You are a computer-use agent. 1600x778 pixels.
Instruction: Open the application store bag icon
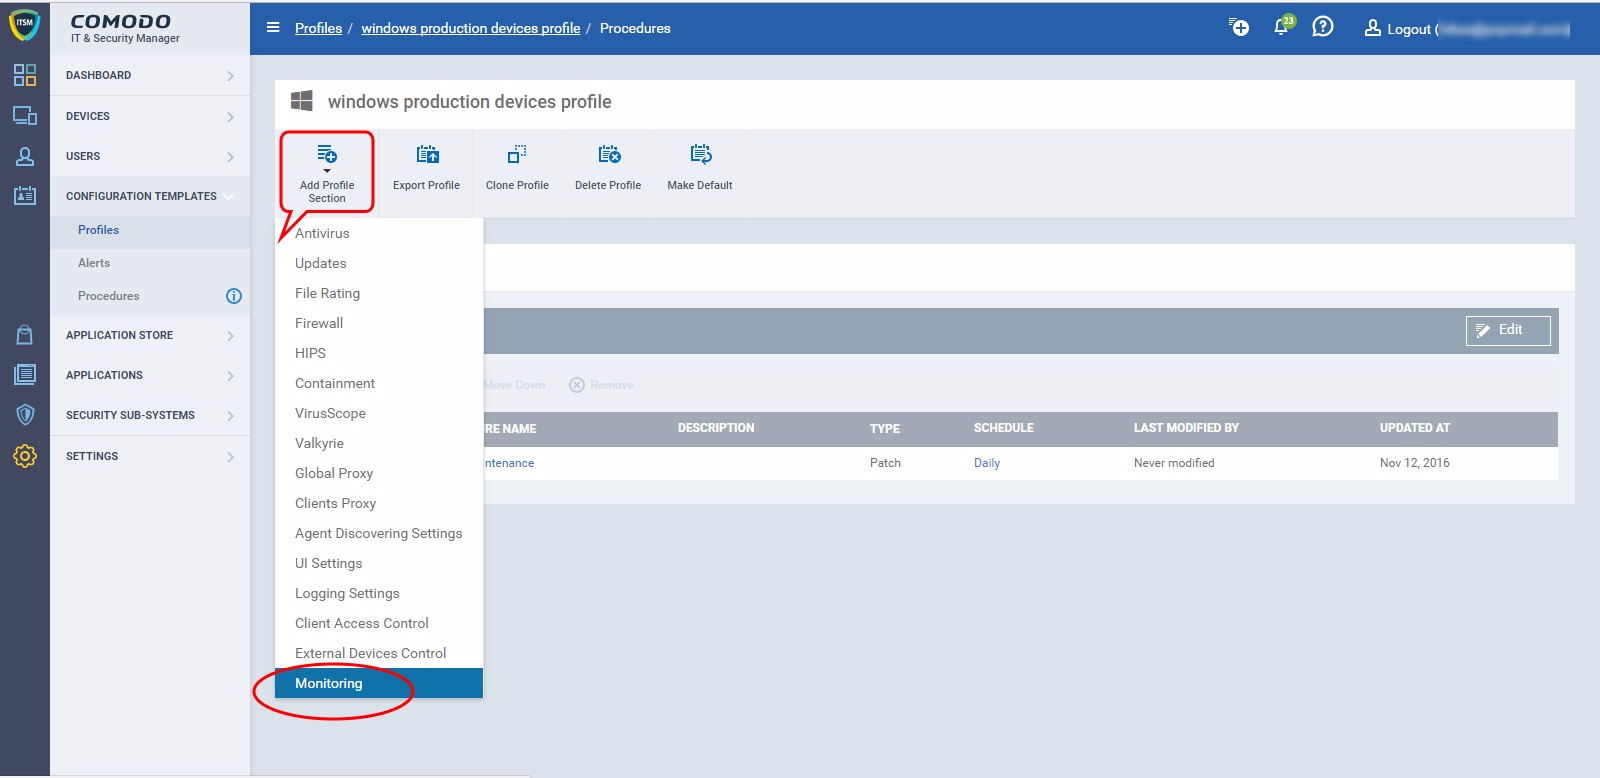(x=25, y=335)
